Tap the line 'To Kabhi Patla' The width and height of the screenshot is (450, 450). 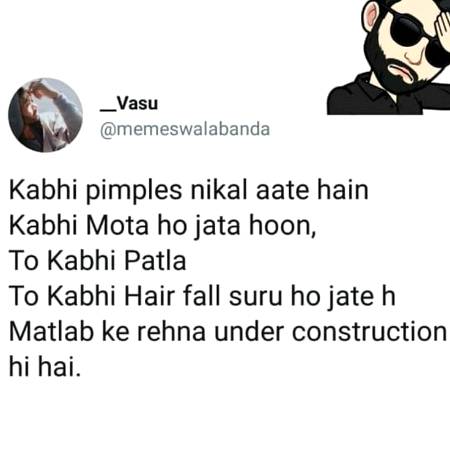pyautogui.click(x=97, y=261)
